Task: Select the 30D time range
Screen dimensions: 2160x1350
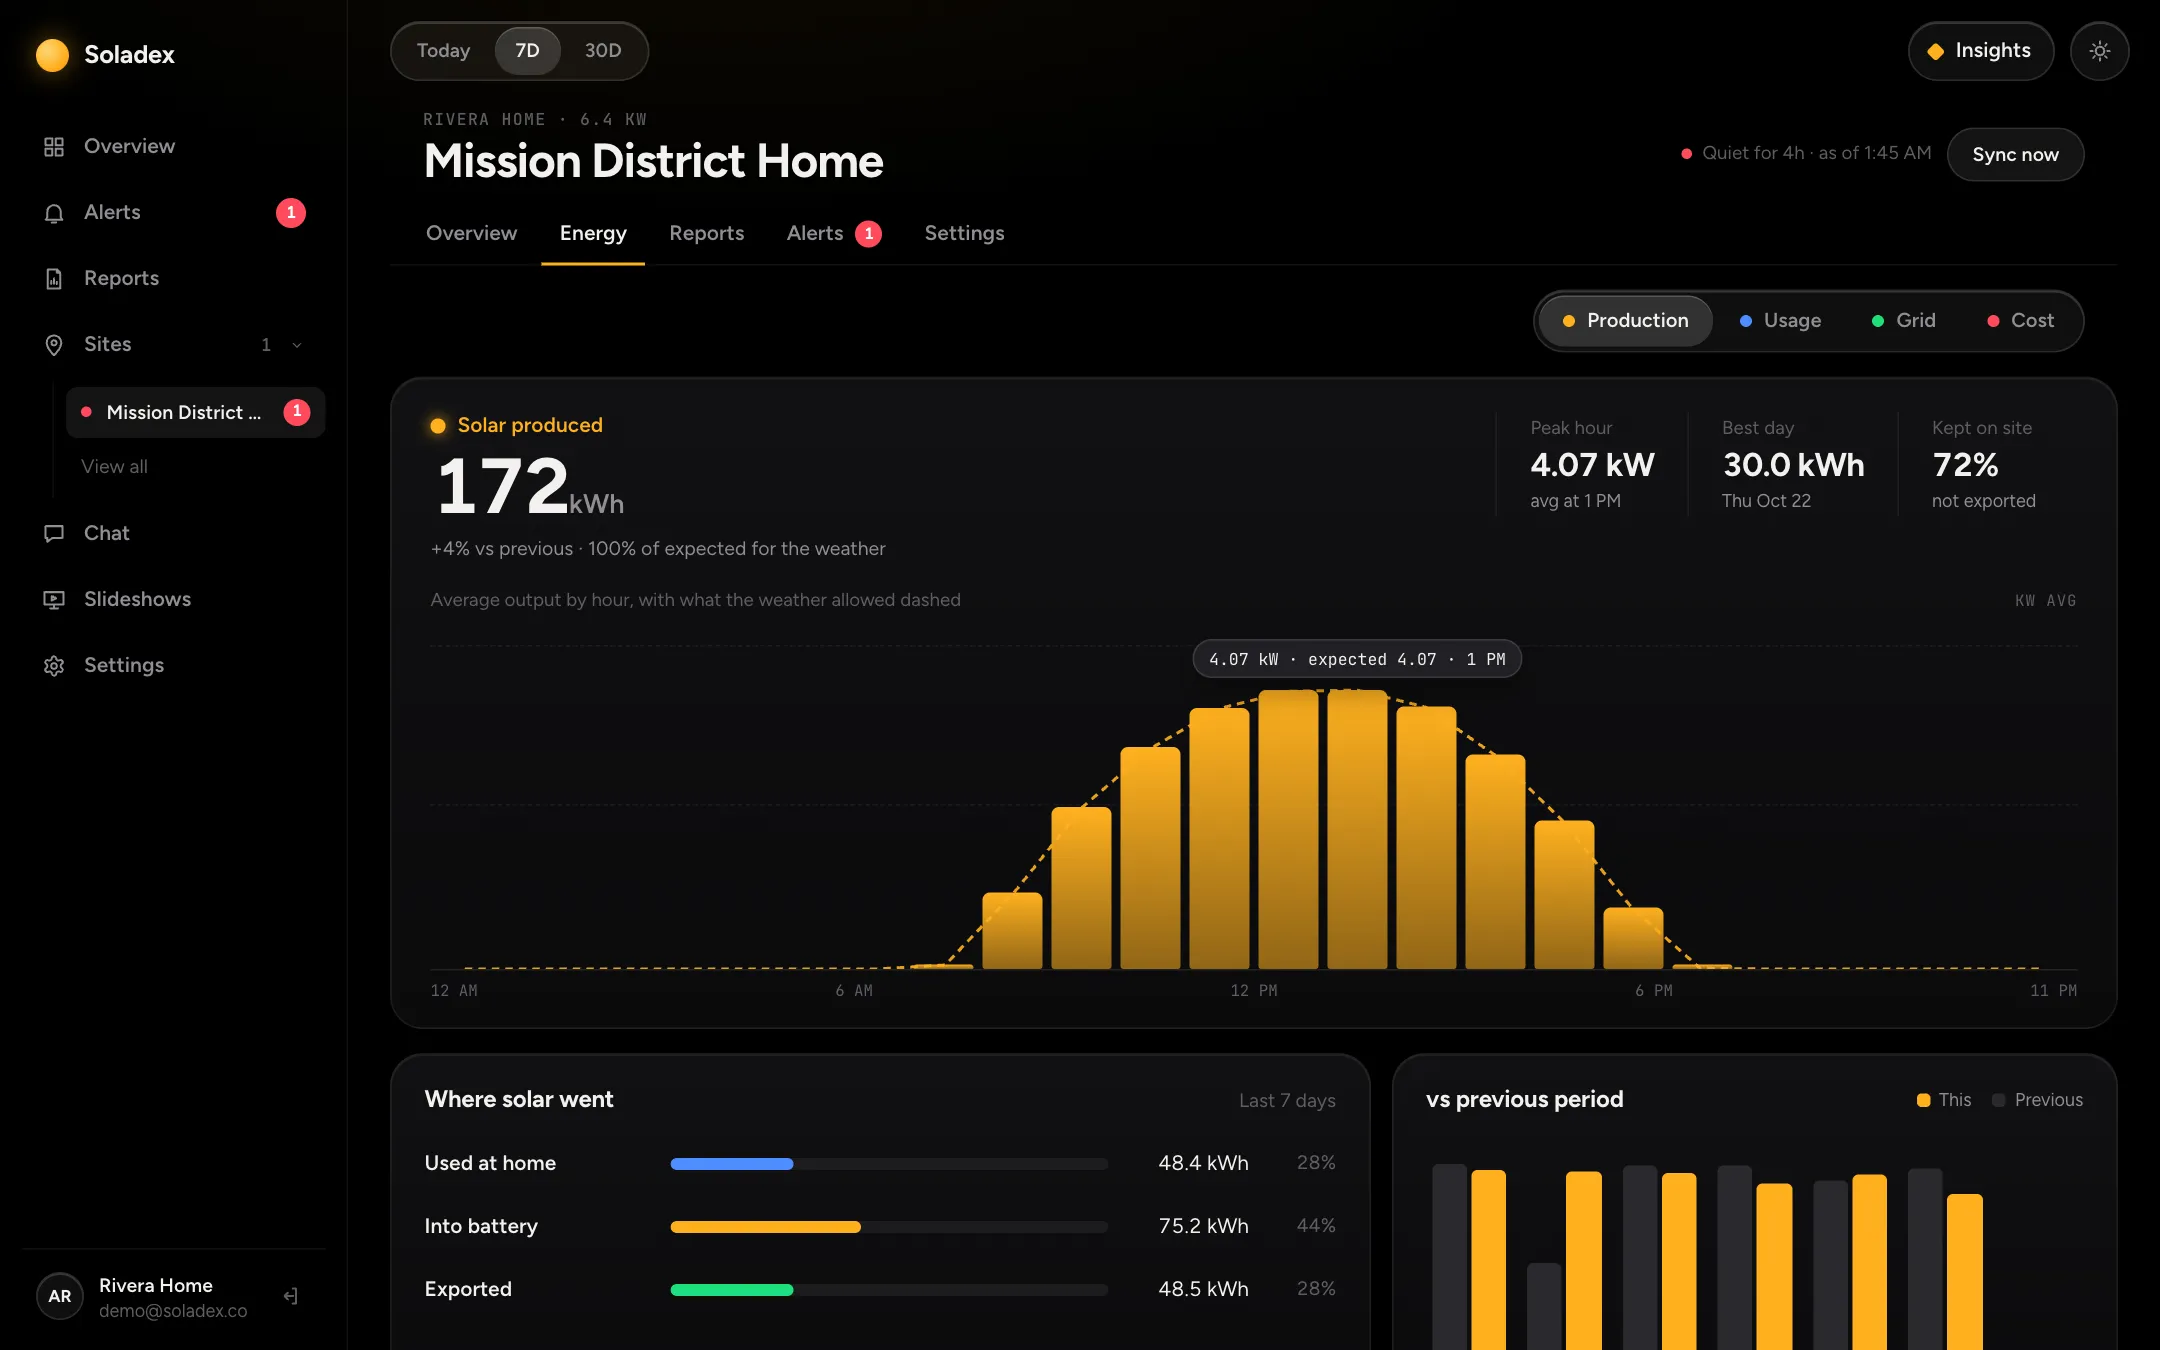Action: 603,51
